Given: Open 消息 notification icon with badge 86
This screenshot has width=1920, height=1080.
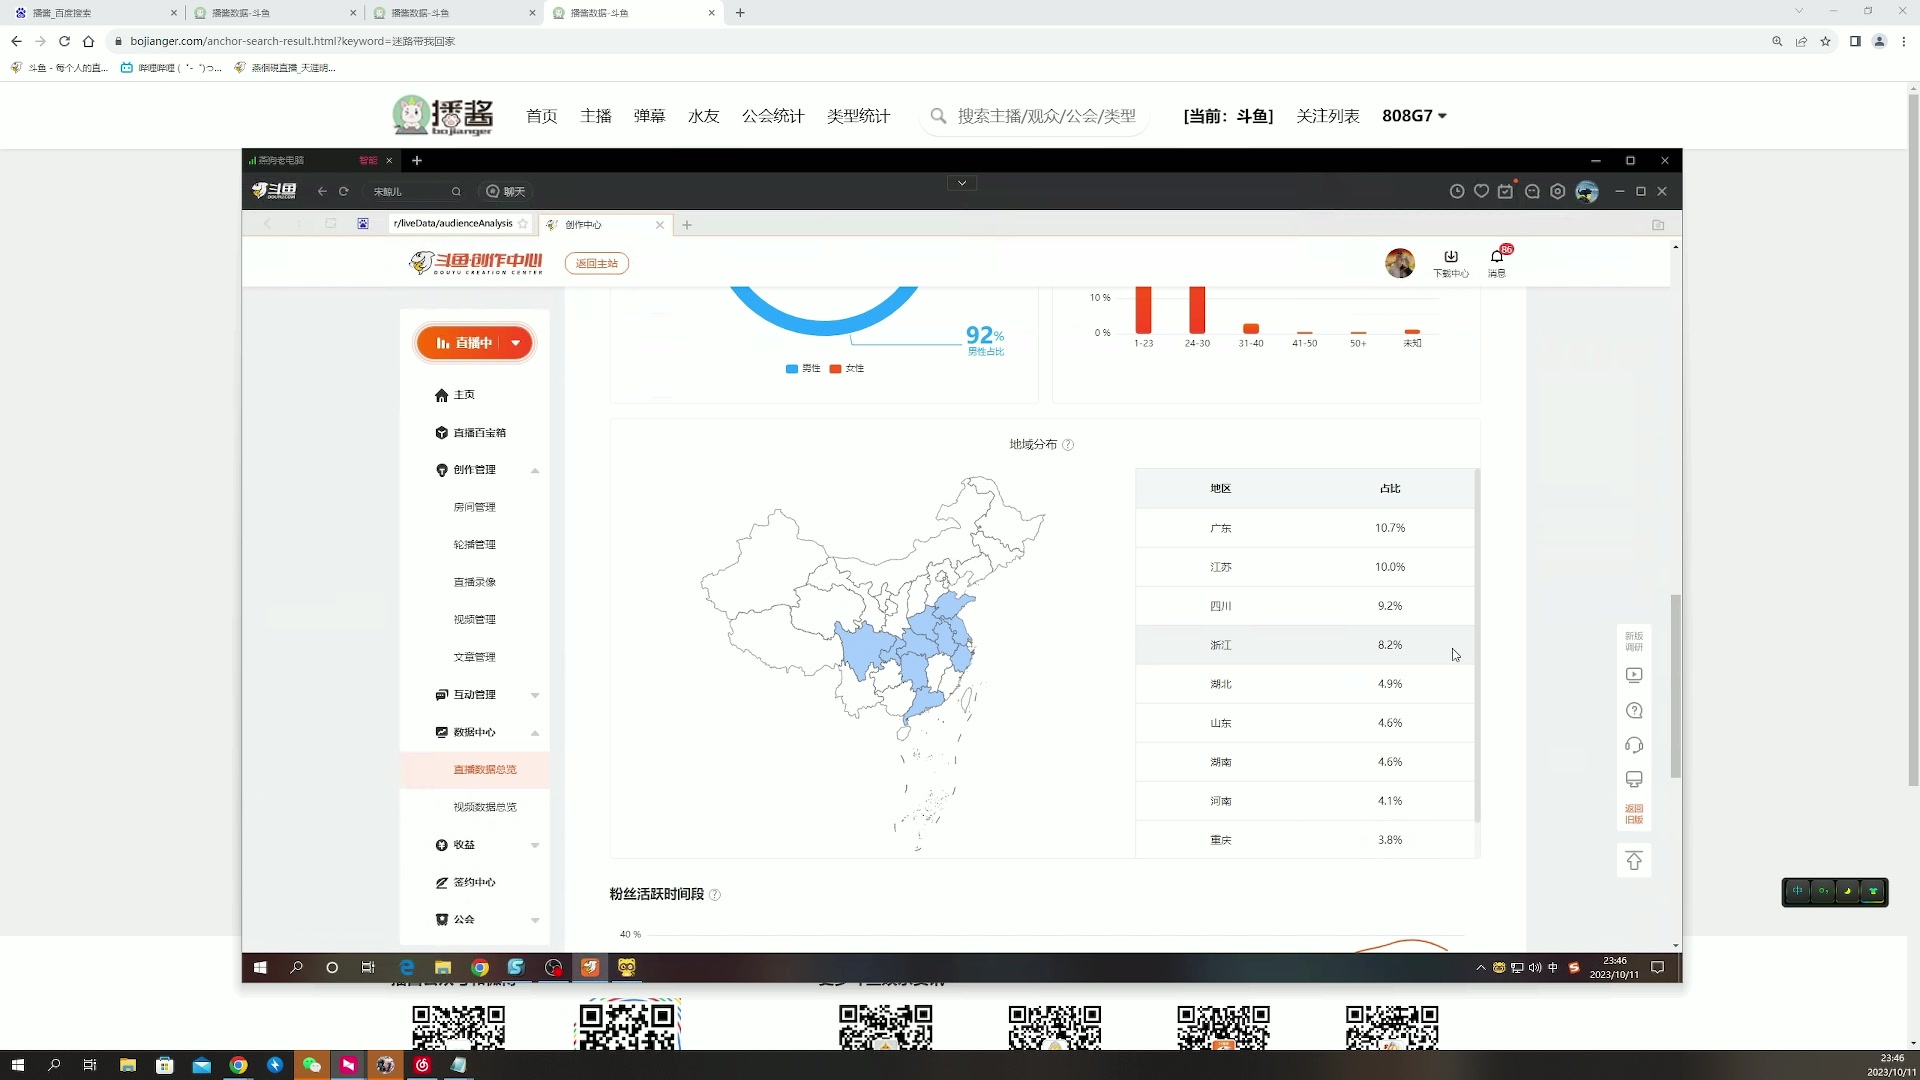Looking at the screenshot, I should point(1497,261).
